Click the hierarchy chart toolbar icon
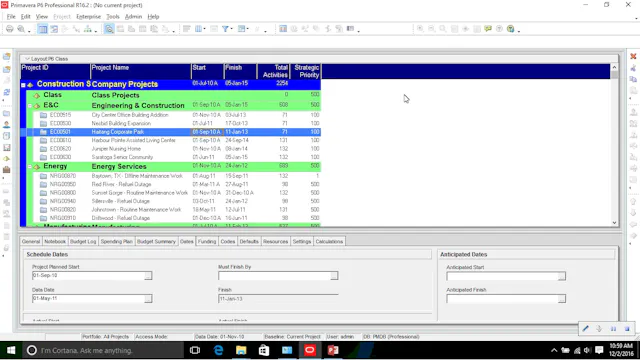The width and height of the screenshot is (640, 360). click(88, 29)
